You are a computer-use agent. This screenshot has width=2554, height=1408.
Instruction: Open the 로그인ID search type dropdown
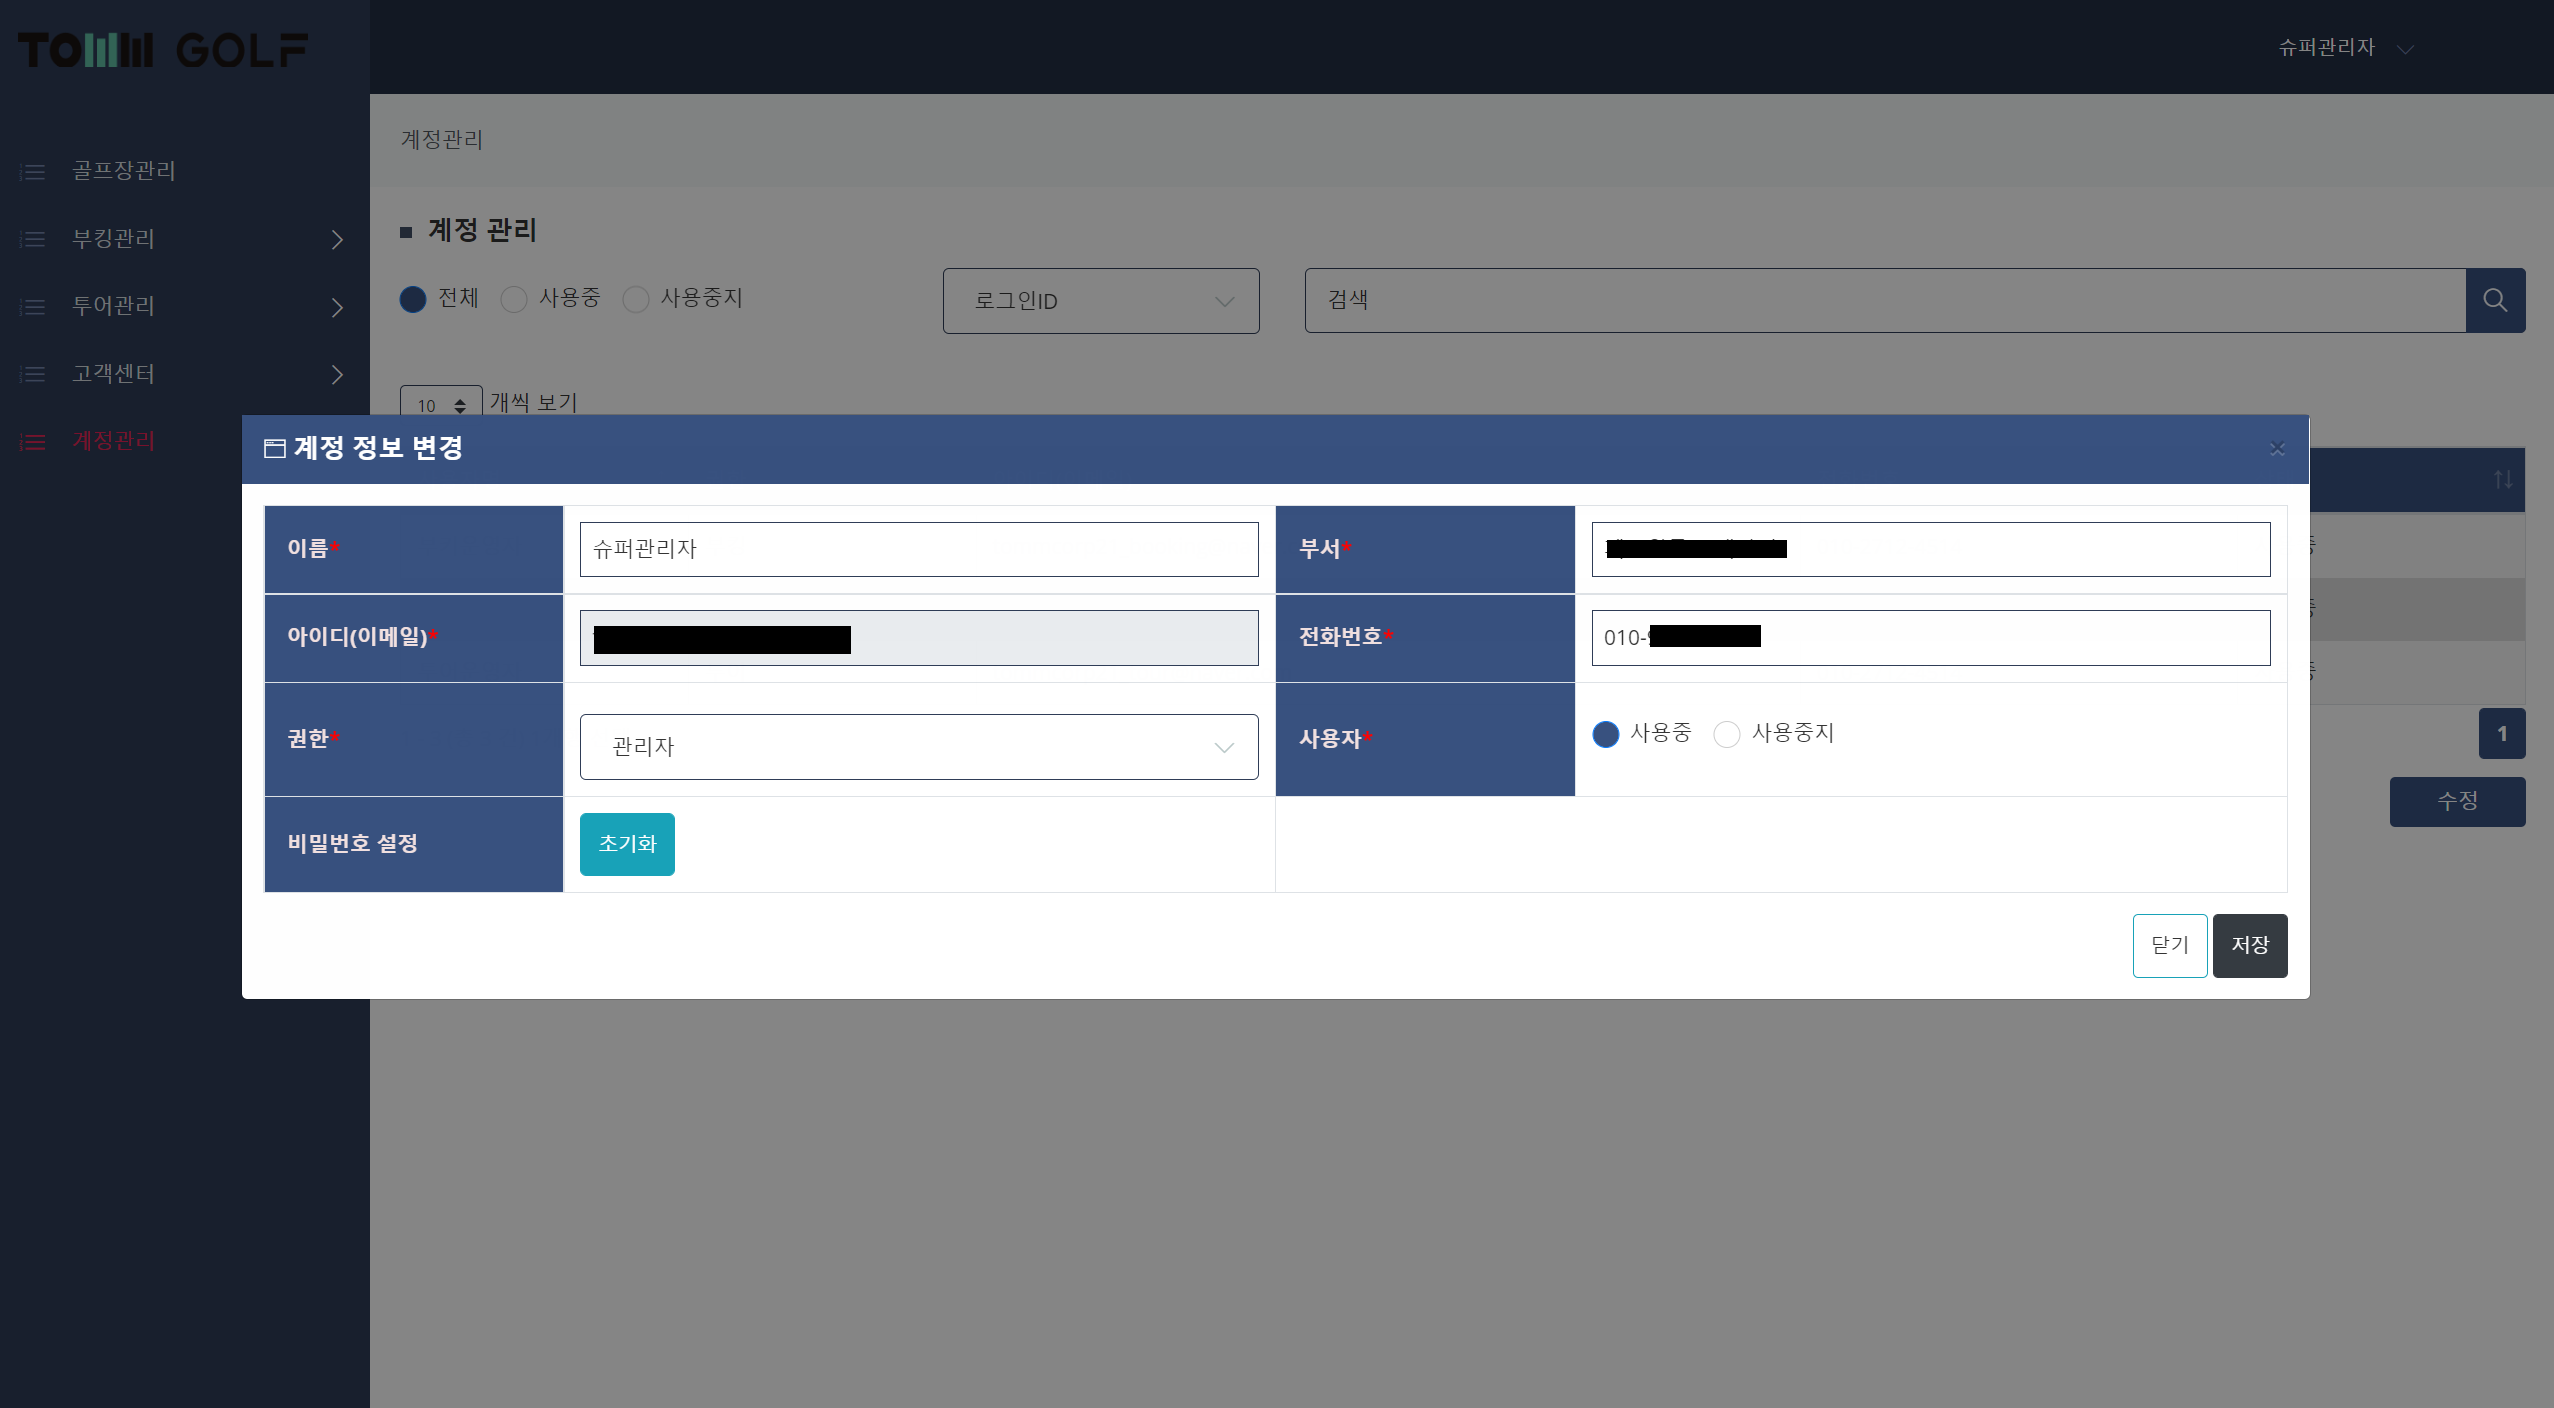coord(1100,301)
